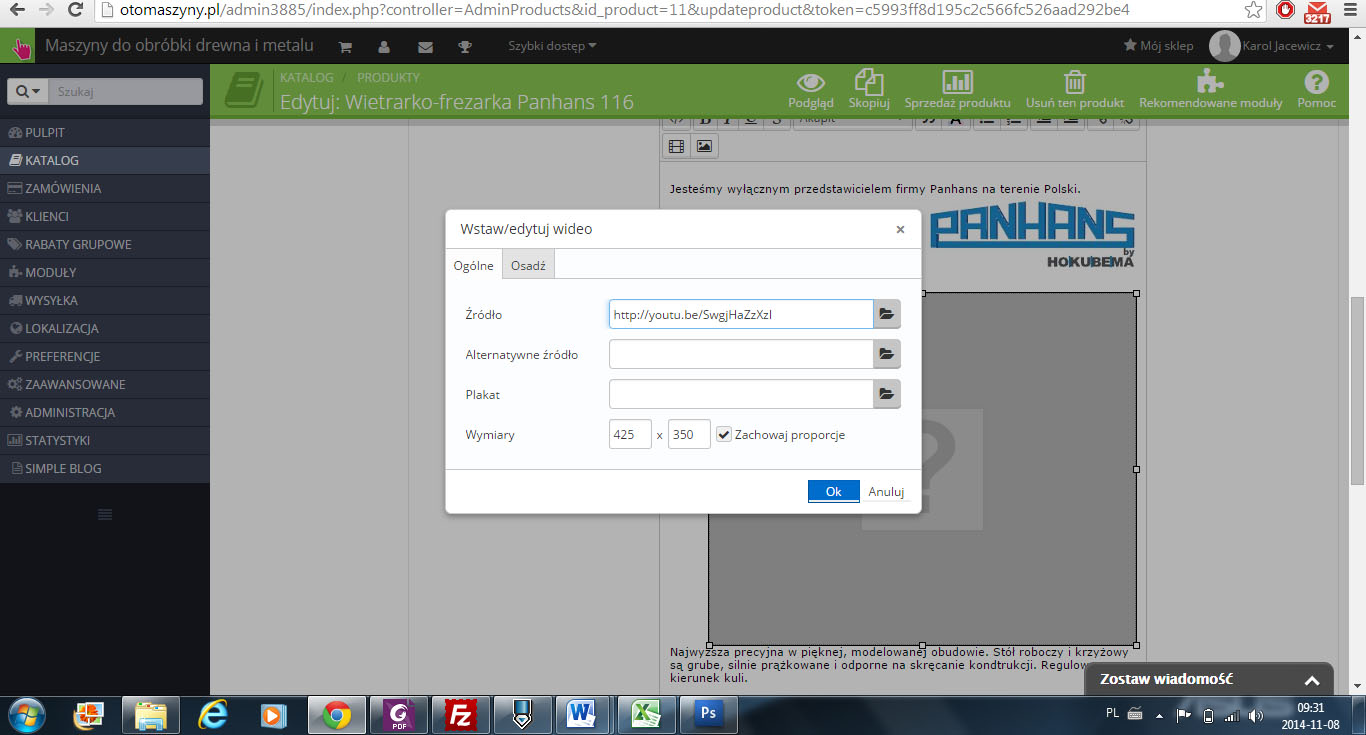Open RABATY GRUPOWE in the sidebar
Viewport: 1366px width, 735px height.
(105, 244)
